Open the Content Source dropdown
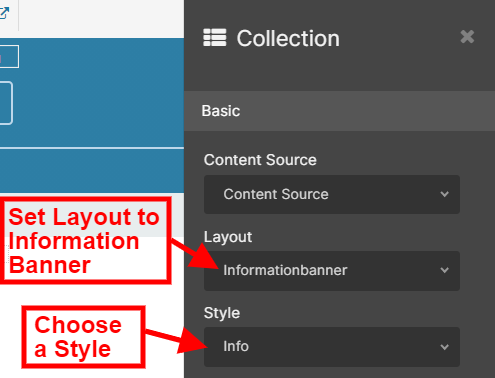Image resolution: width=495 pixels, height=378 pixels. coord(332,194)
